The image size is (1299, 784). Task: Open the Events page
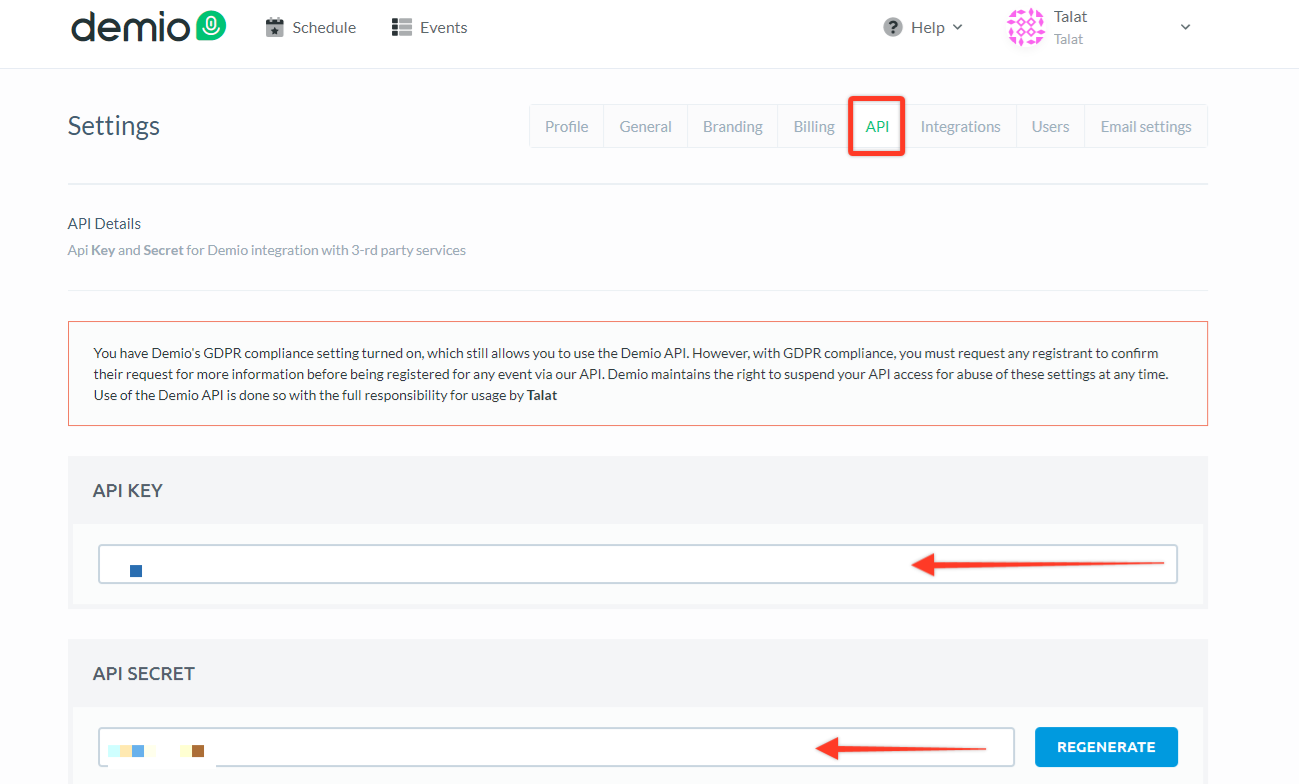click(430, 28)
